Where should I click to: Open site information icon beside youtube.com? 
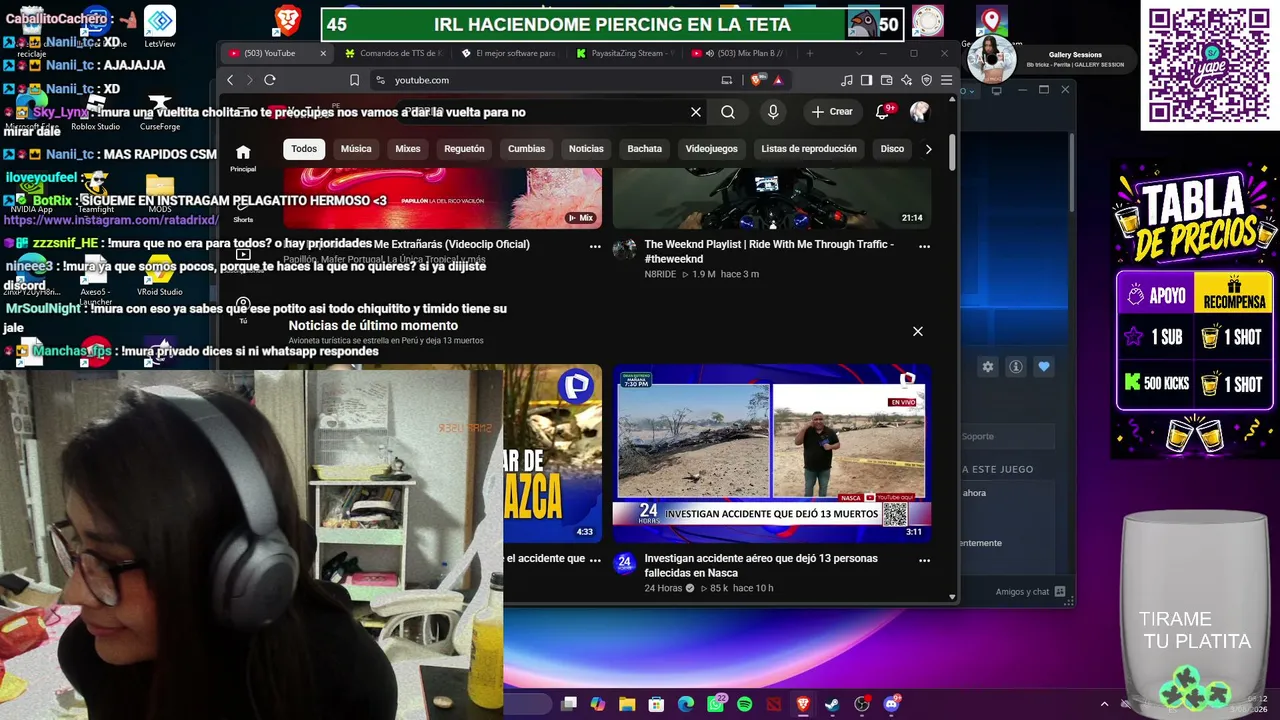[380, 80]
